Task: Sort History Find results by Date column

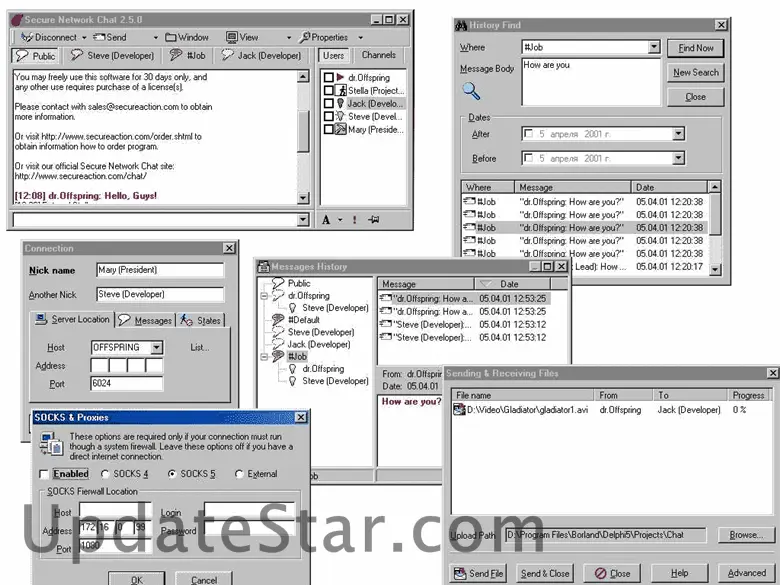Action: click(x=669, y=188)
